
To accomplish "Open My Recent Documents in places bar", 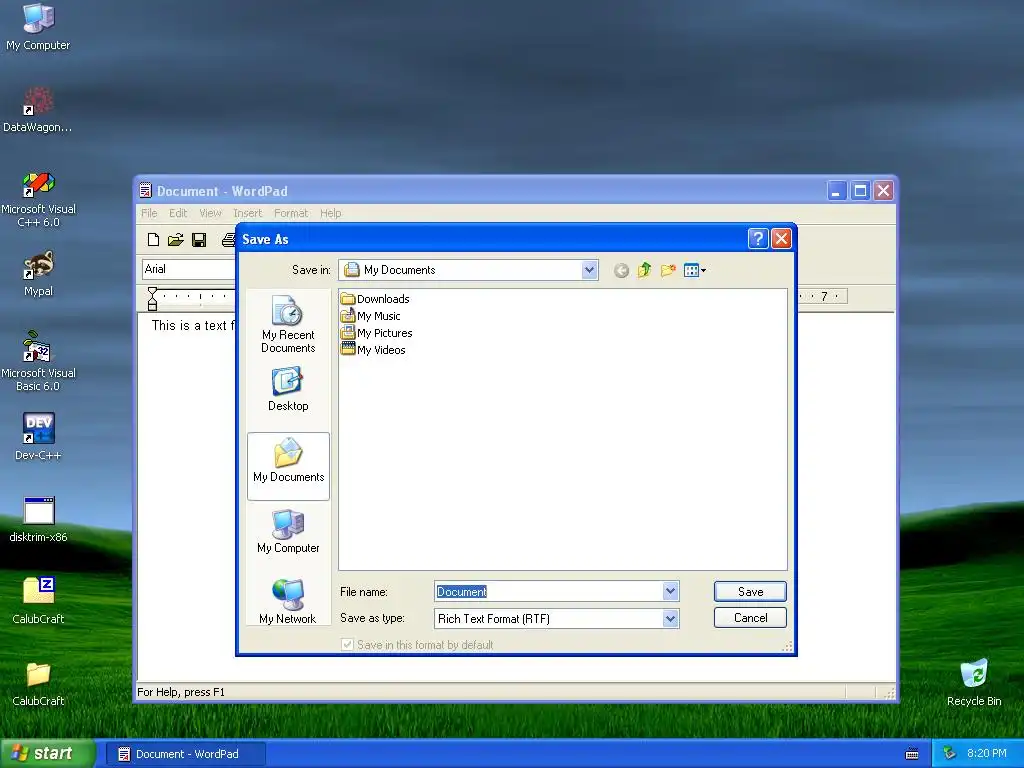I will click(288, 324).
